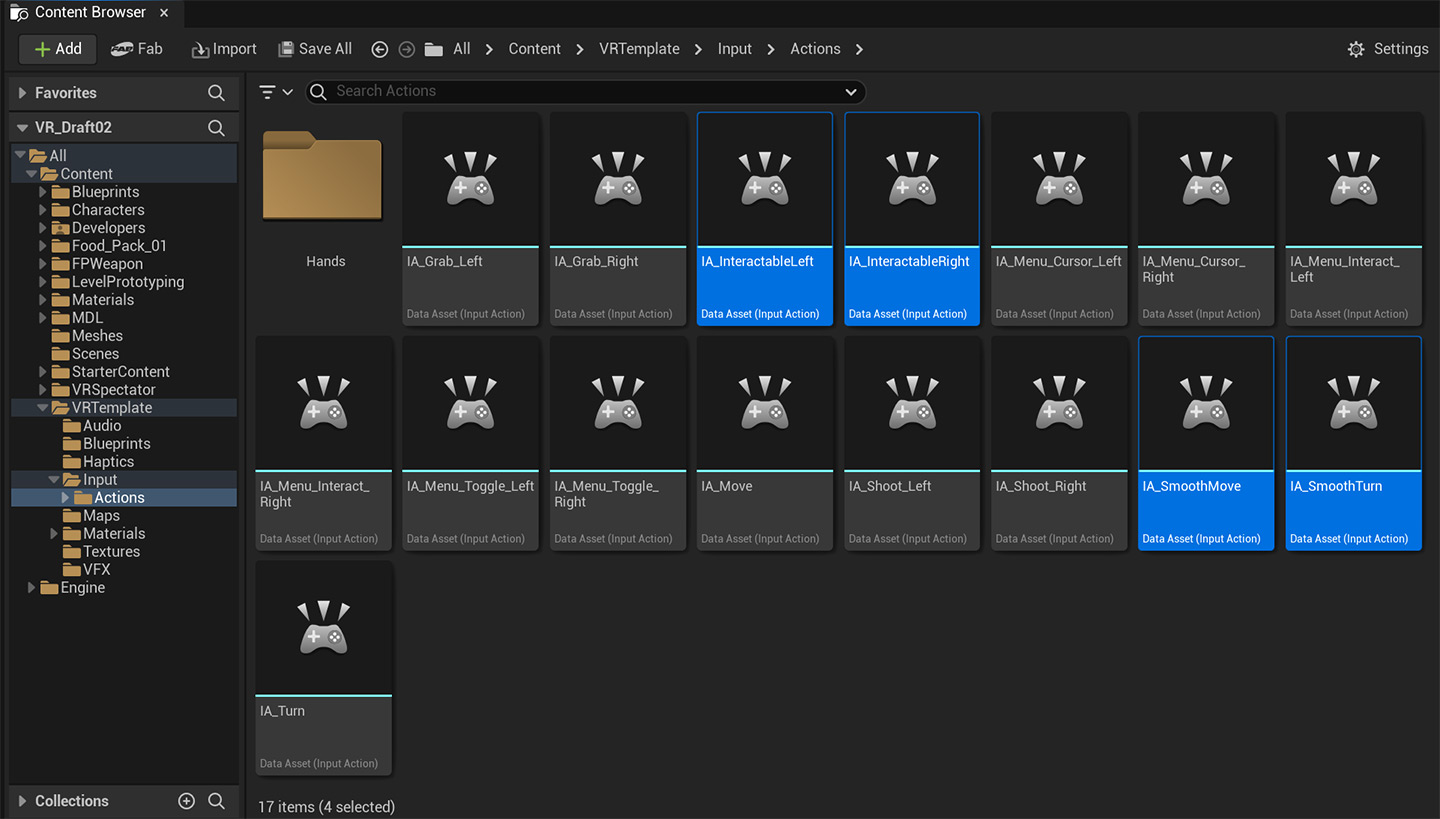Select the VRSpectator folder
Viewport: 1440px width, 819px height.
113,390
